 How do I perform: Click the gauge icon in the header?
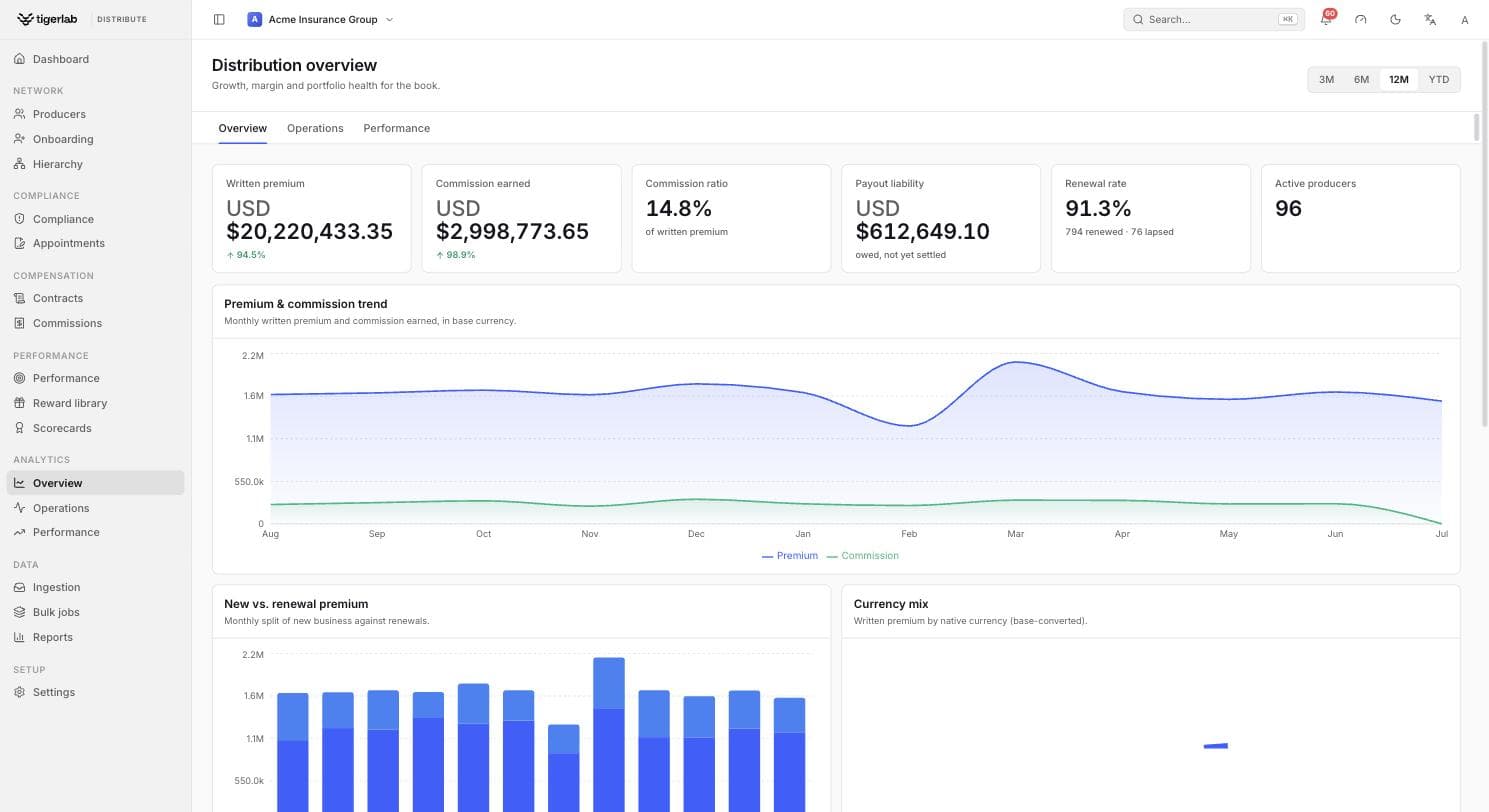tap(1360, 19)
